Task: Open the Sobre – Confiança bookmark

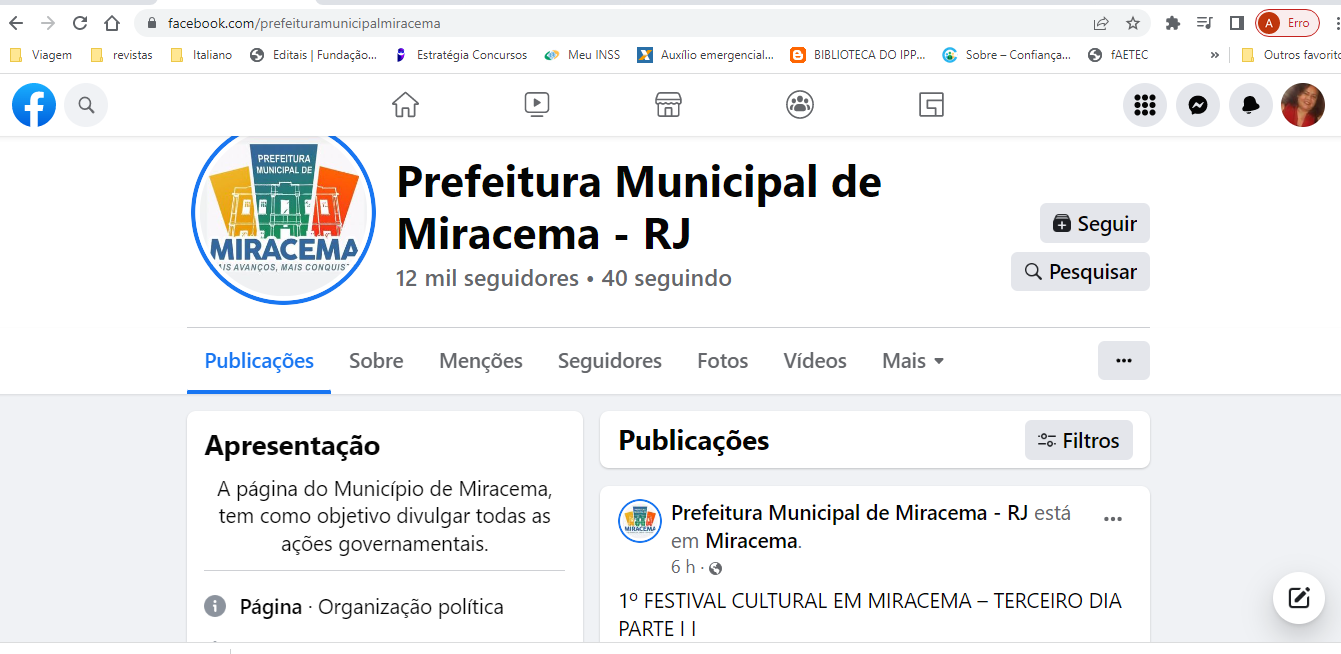Action: [1008, 55]
